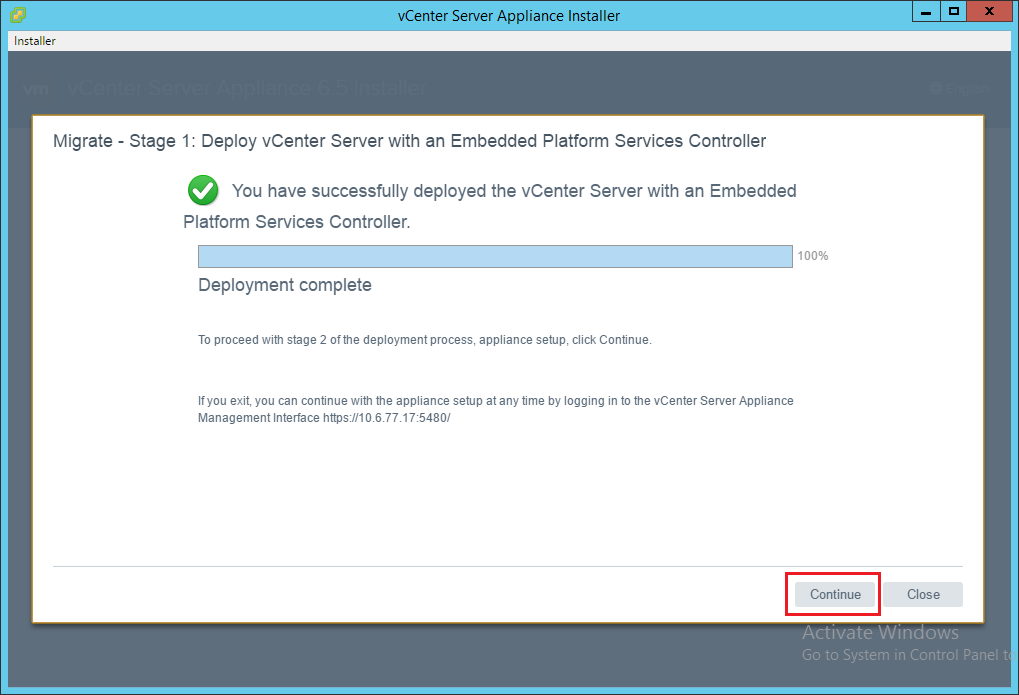Viewport: 1019px width, 695px height.
Task: Close the vCenter Server Appliance Installer window
Action: point(989,12)
